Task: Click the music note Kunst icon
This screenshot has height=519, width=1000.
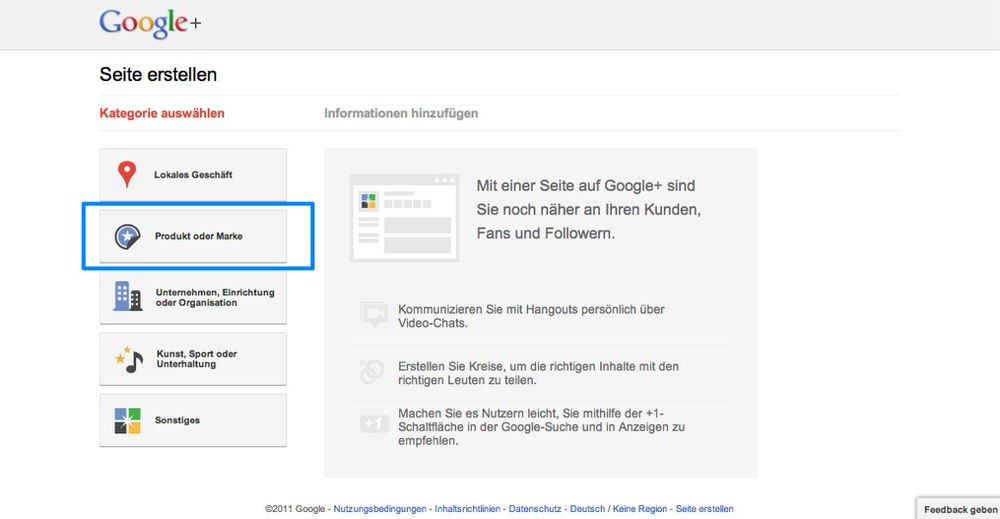Action: (129, 359)
